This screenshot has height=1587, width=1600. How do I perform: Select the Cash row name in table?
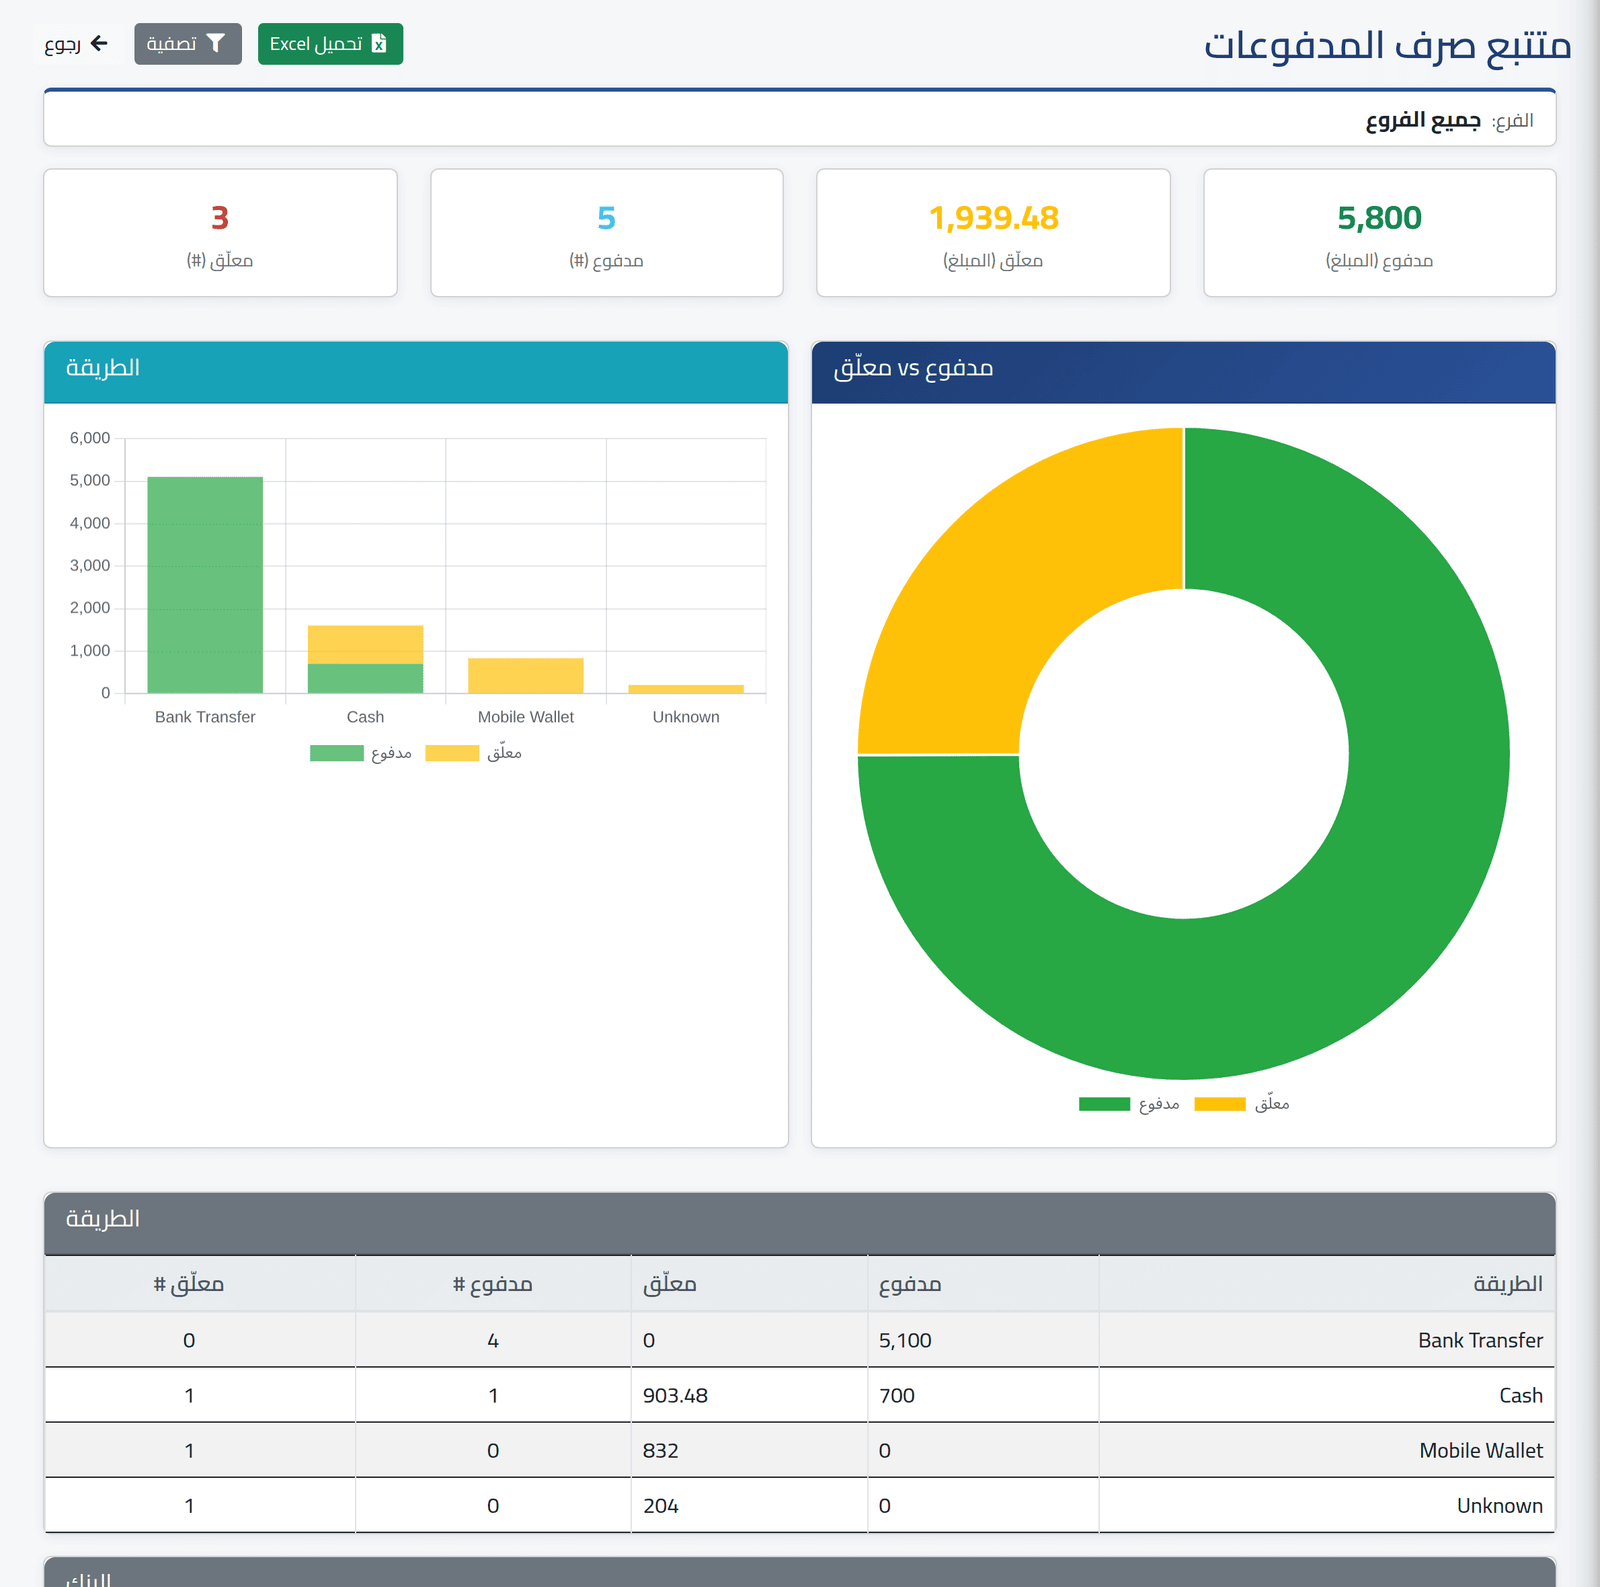tap(1521, 1395)
